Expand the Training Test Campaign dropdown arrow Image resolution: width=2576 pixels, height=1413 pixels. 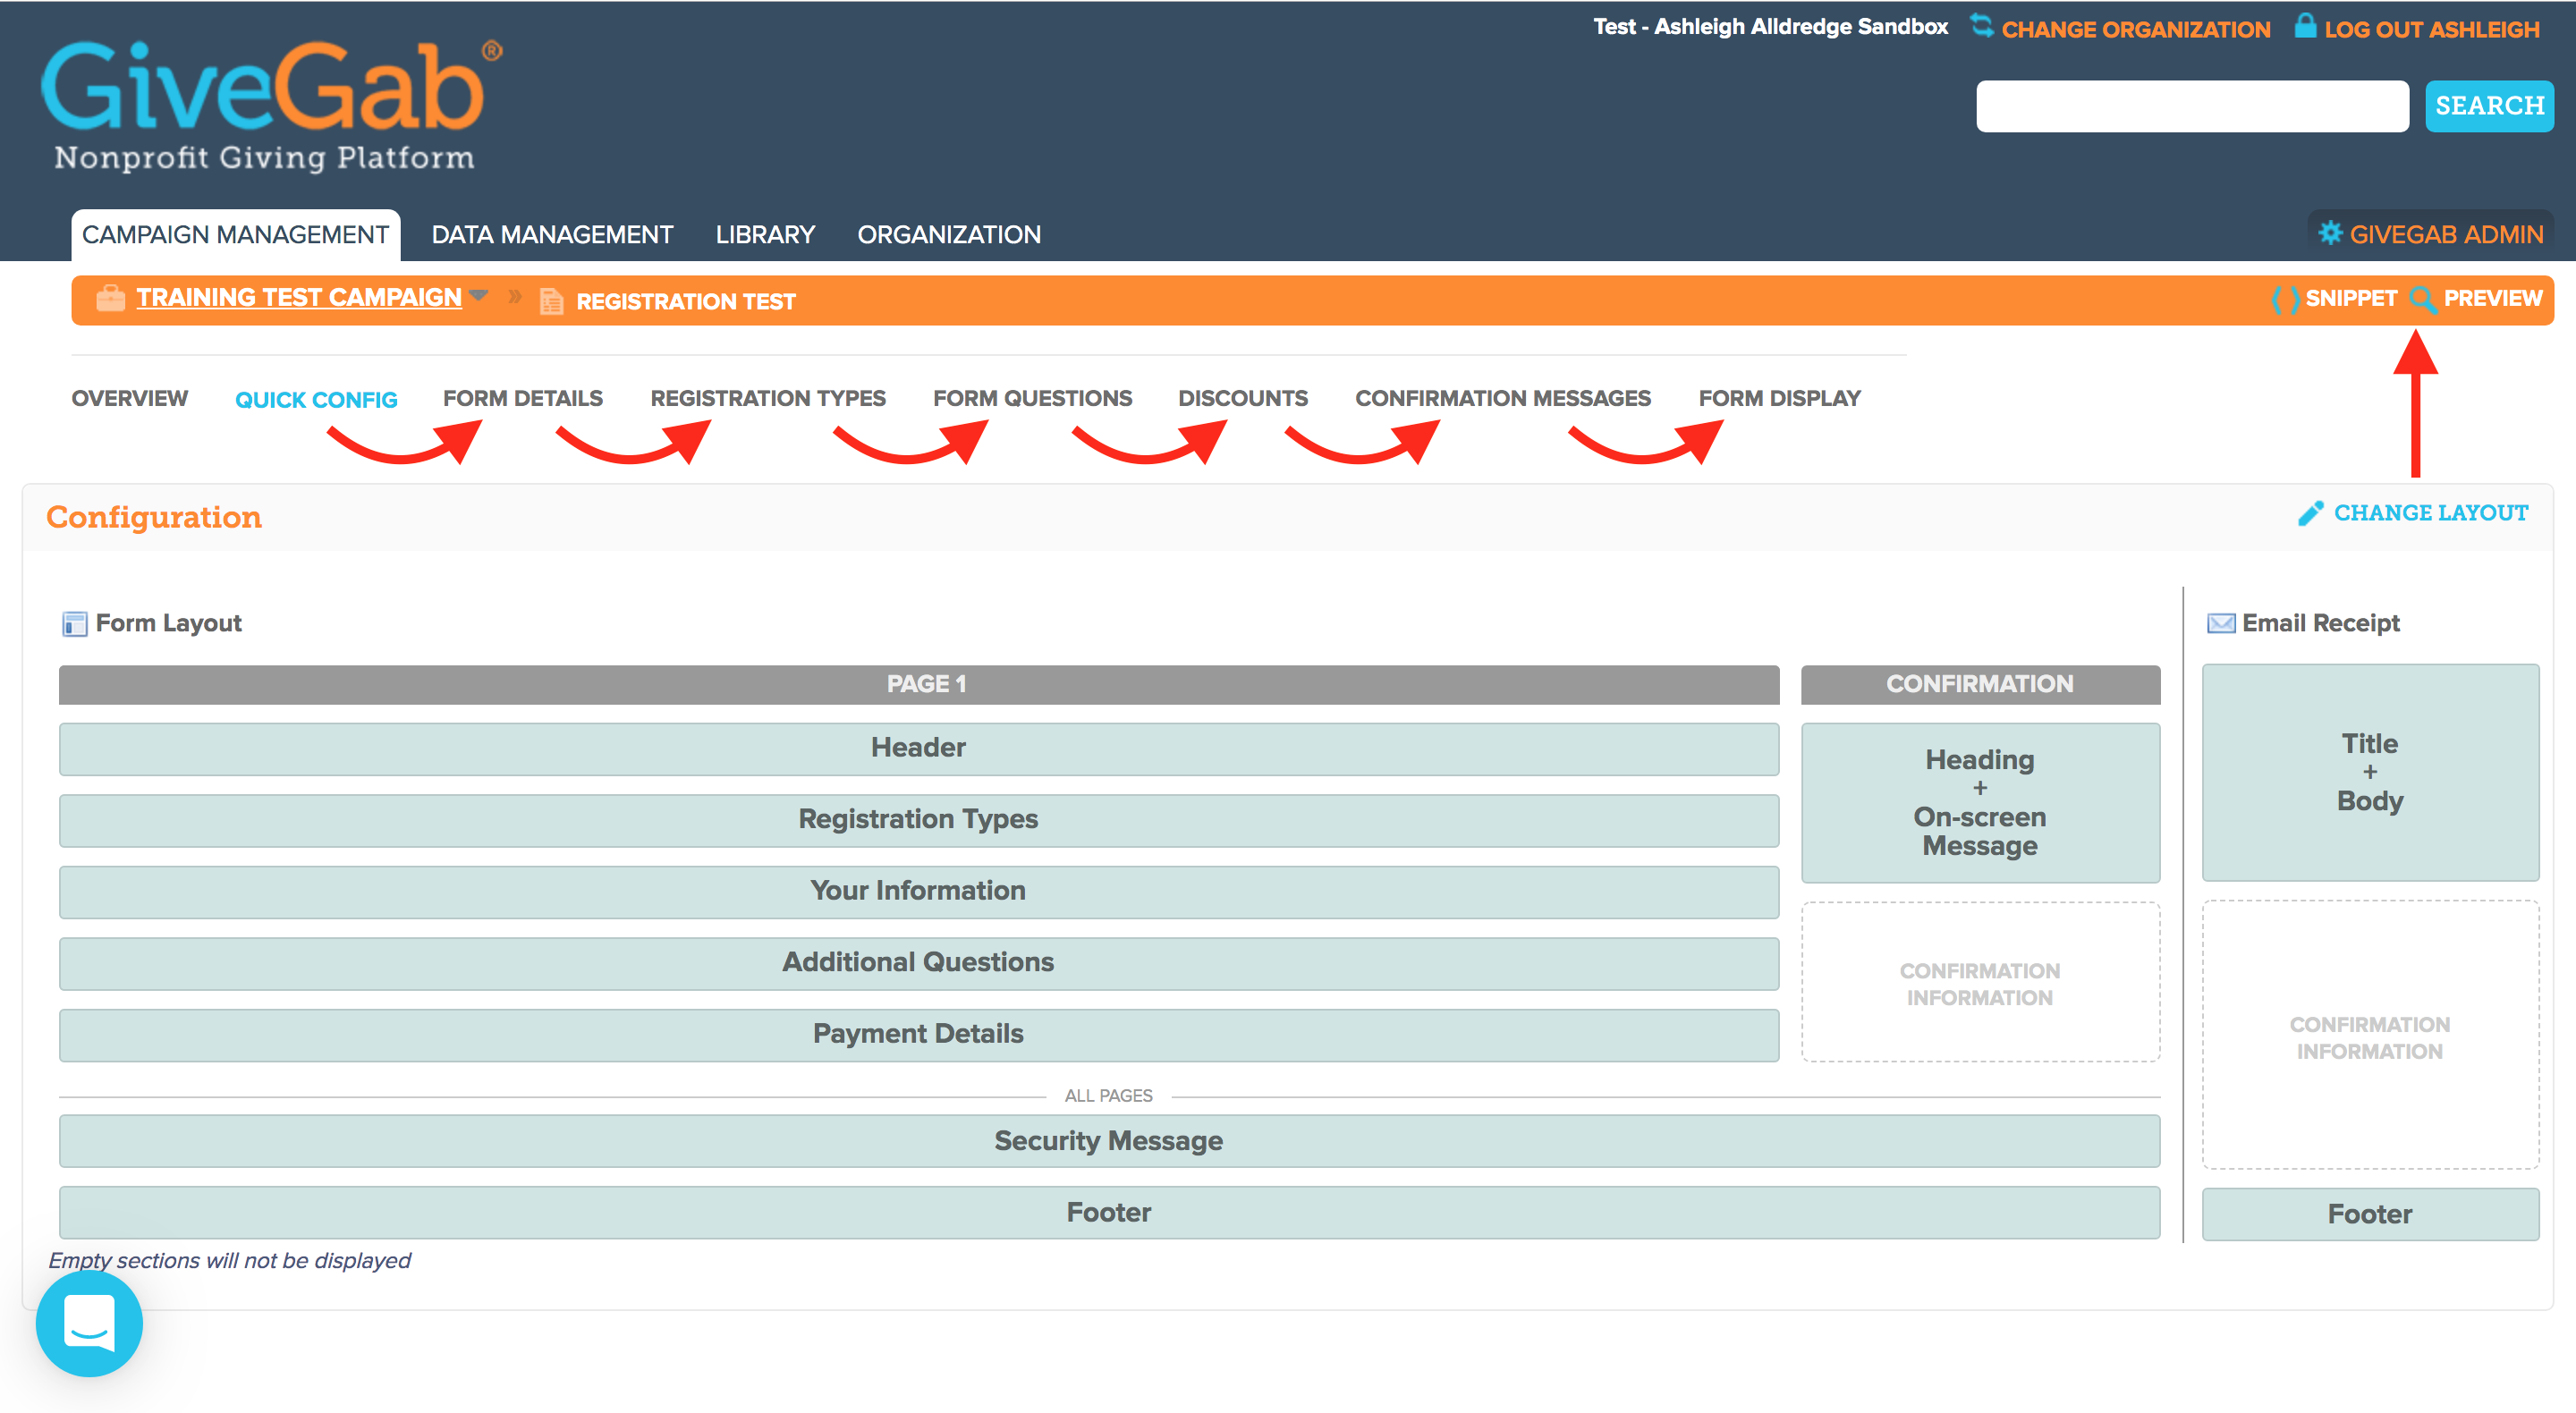coord(478,295)
